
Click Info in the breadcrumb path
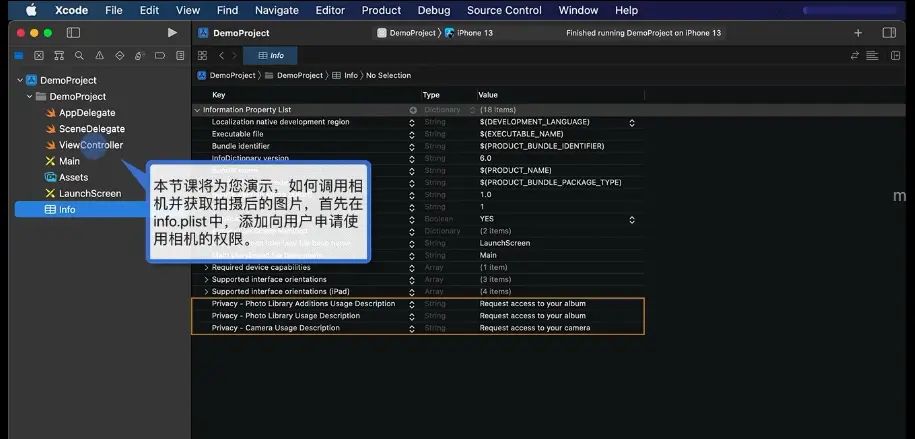point(345,75)
